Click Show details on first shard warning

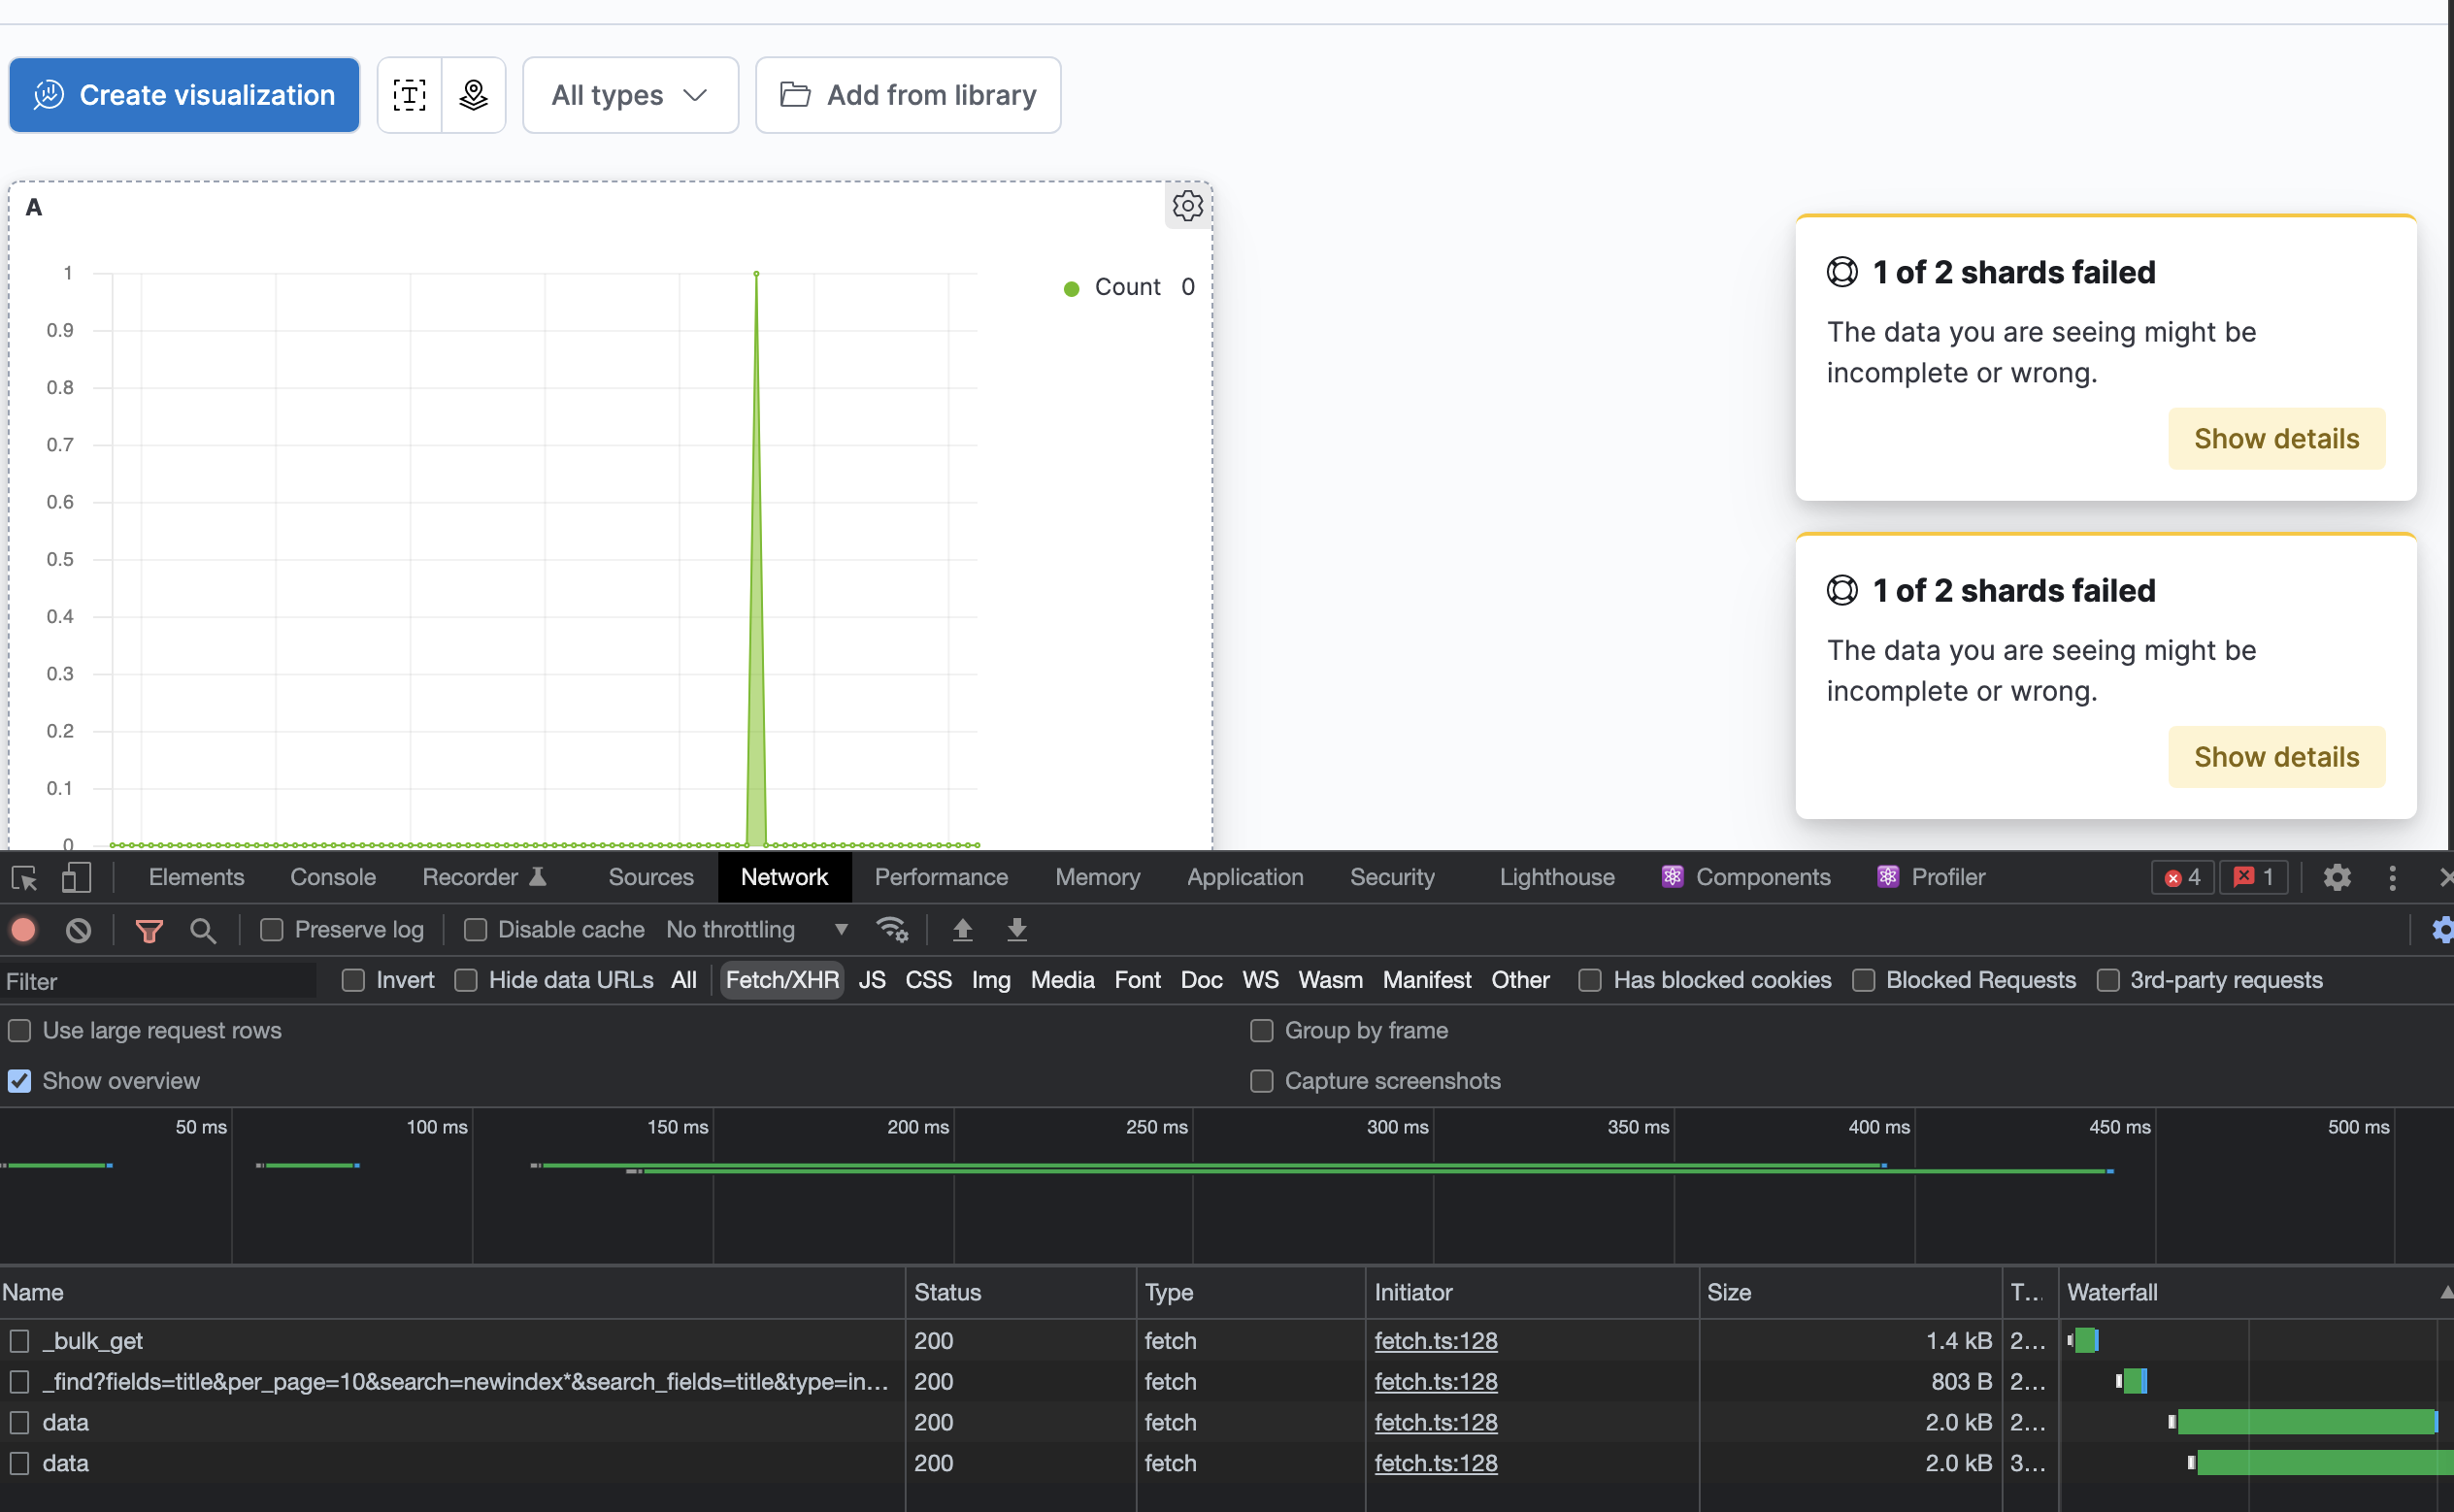pyautogui.click(x=2276, y=439)
